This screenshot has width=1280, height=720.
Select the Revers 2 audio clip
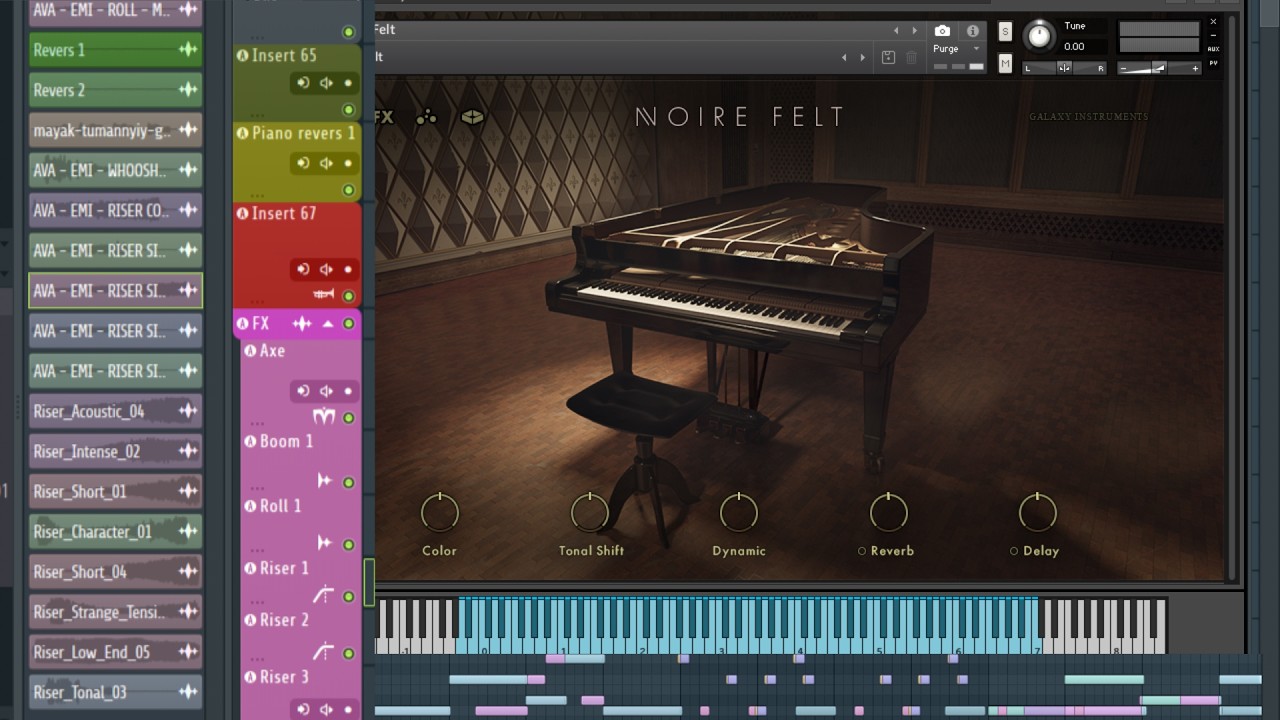coord(115,90)
